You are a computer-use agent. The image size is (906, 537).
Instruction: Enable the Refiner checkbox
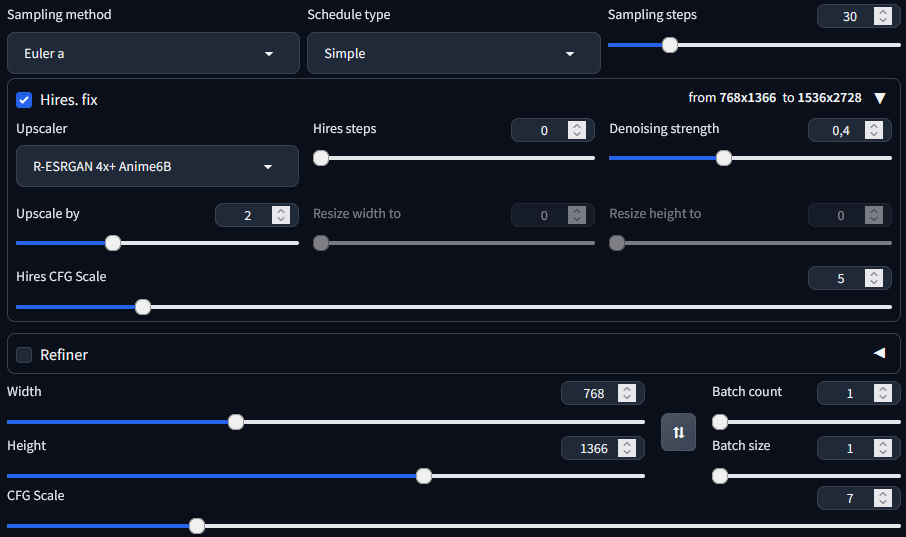[x=24, y=354]
